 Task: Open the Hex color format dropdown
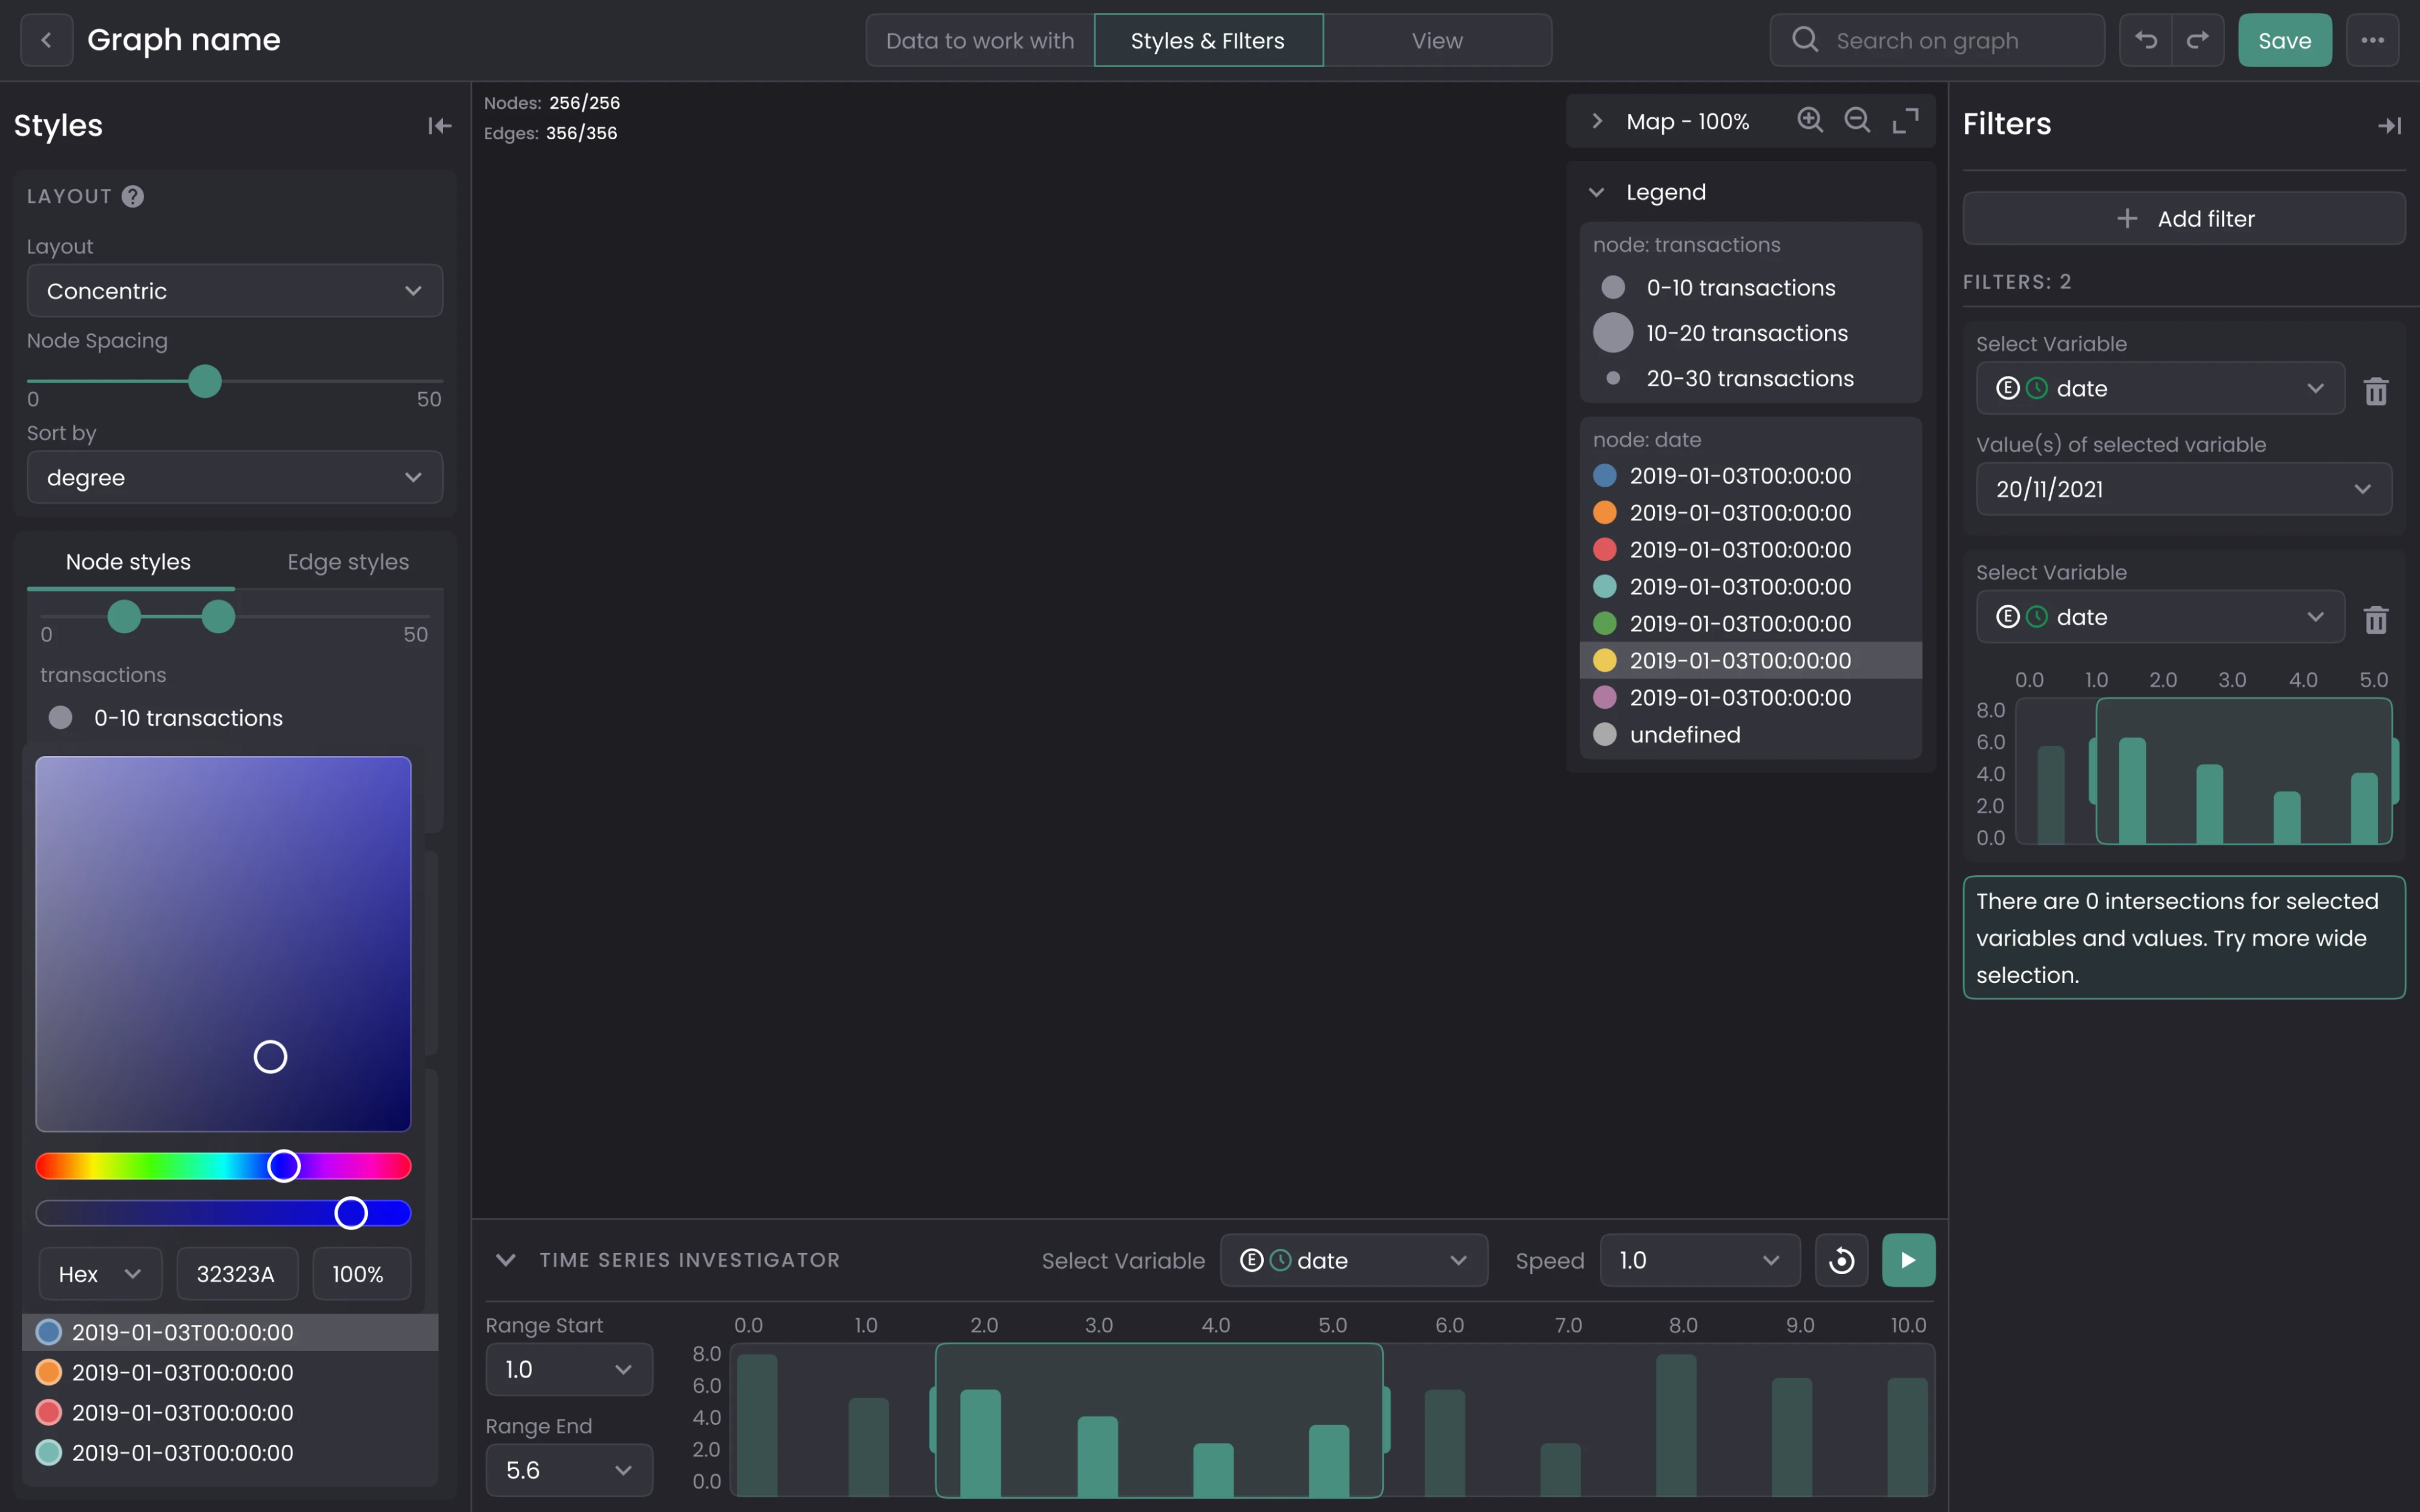pyautogui.click(x=100, y=1274)
